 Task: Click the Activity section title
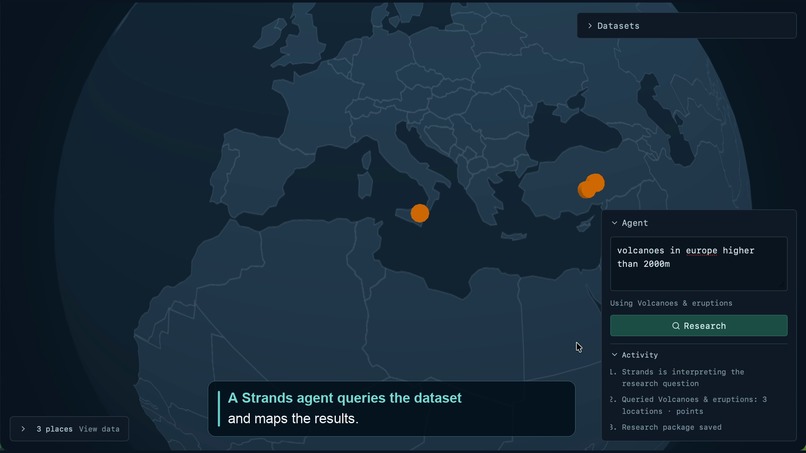coord(639,355)
